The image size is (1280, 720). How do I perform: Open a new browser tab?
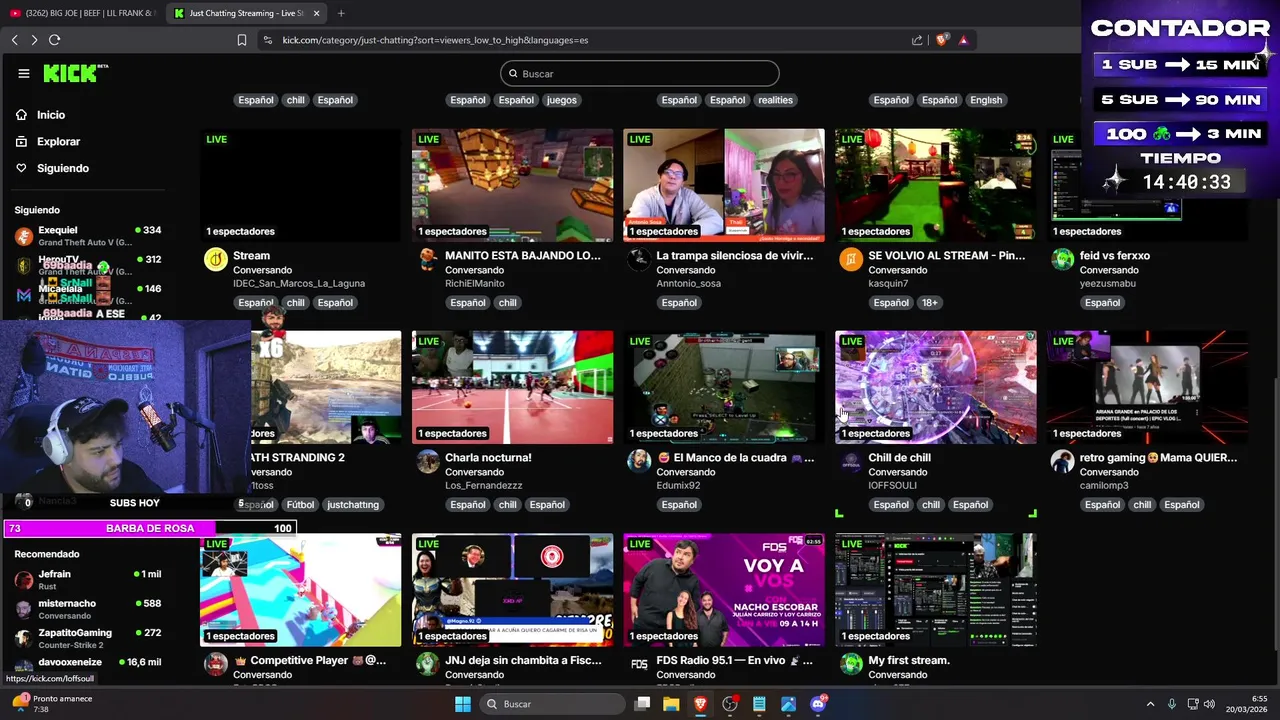point(341,13)
